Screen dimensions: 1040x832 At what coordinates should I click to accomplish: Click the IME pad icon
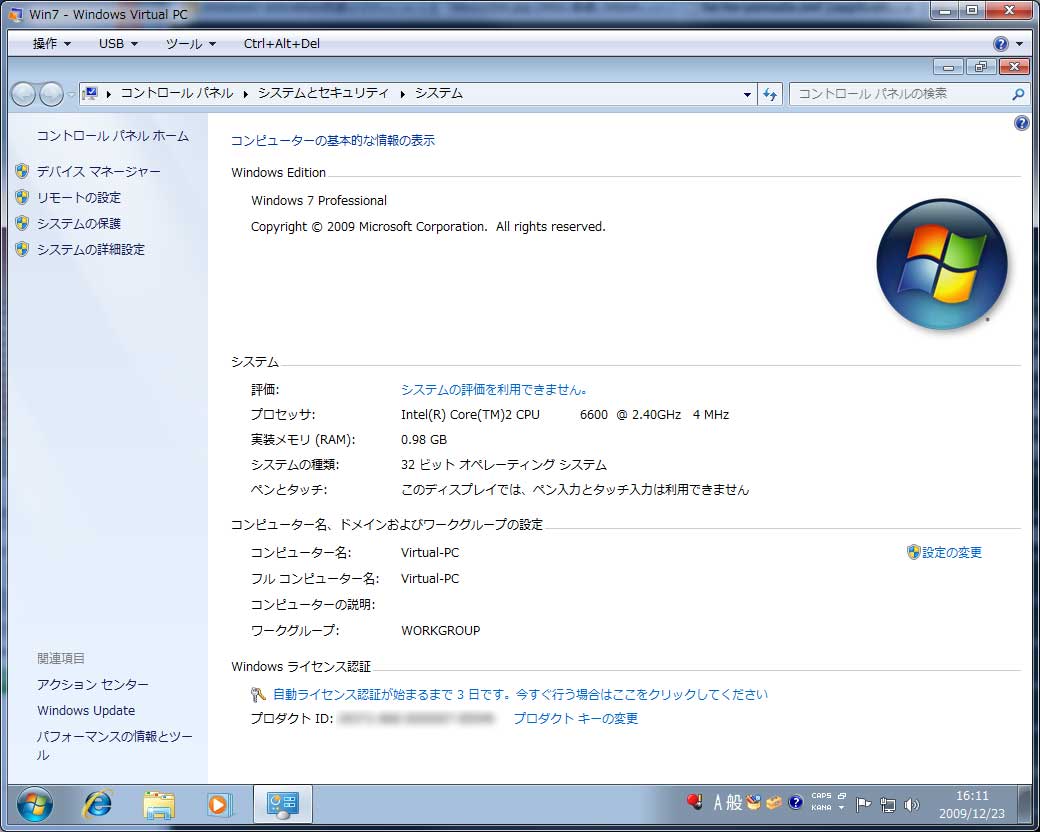point(753,803)
